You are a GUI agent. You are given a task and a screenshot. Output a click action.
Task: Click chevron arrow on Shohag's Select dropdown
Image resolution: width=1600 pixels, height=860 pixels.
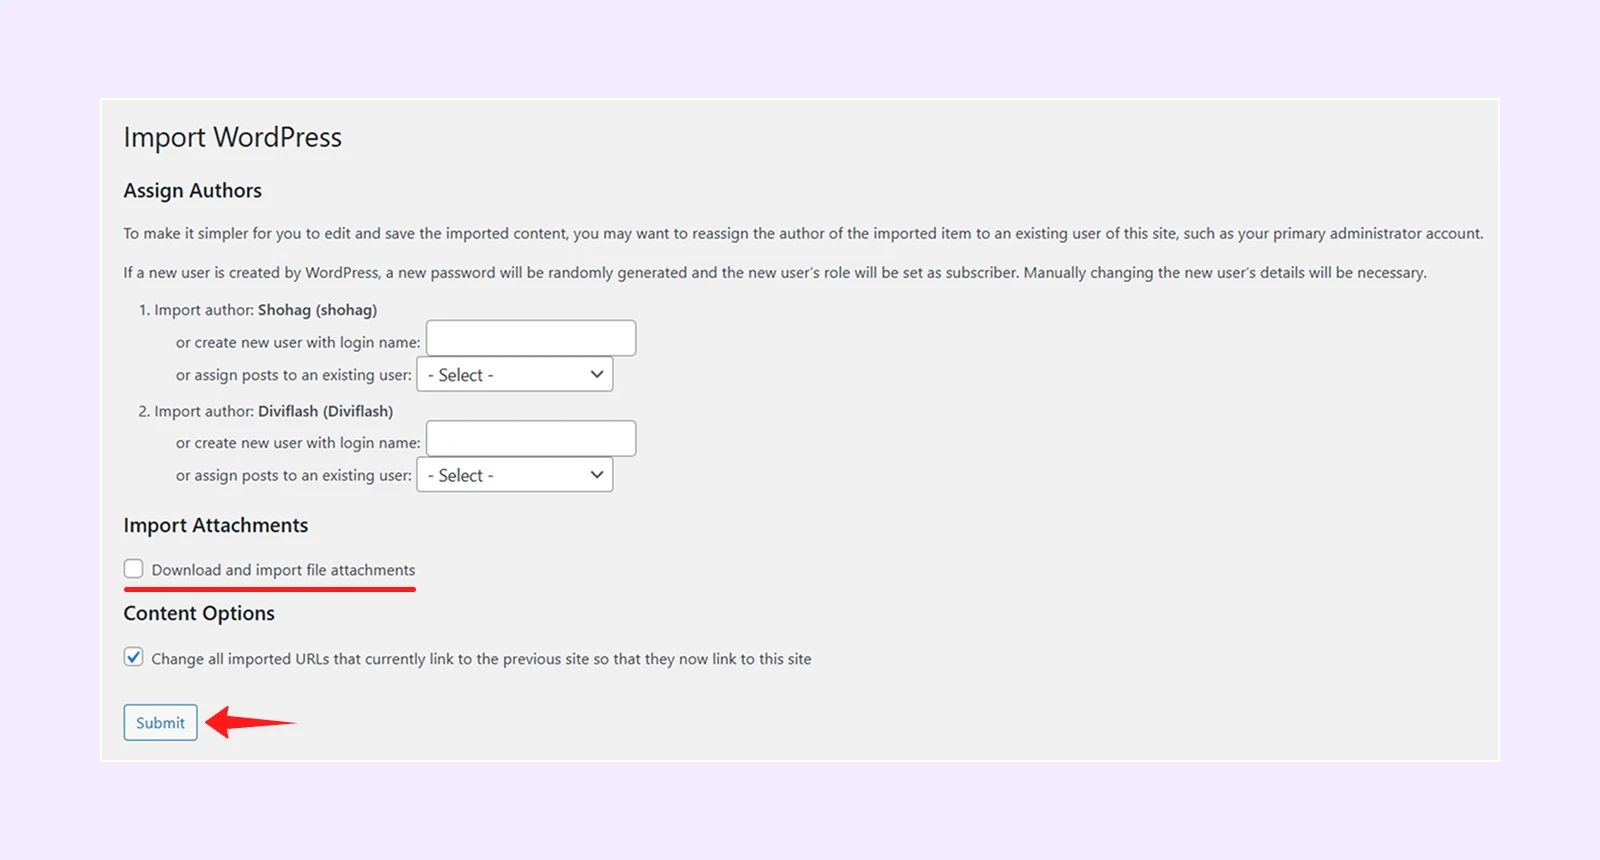point(597,375)
